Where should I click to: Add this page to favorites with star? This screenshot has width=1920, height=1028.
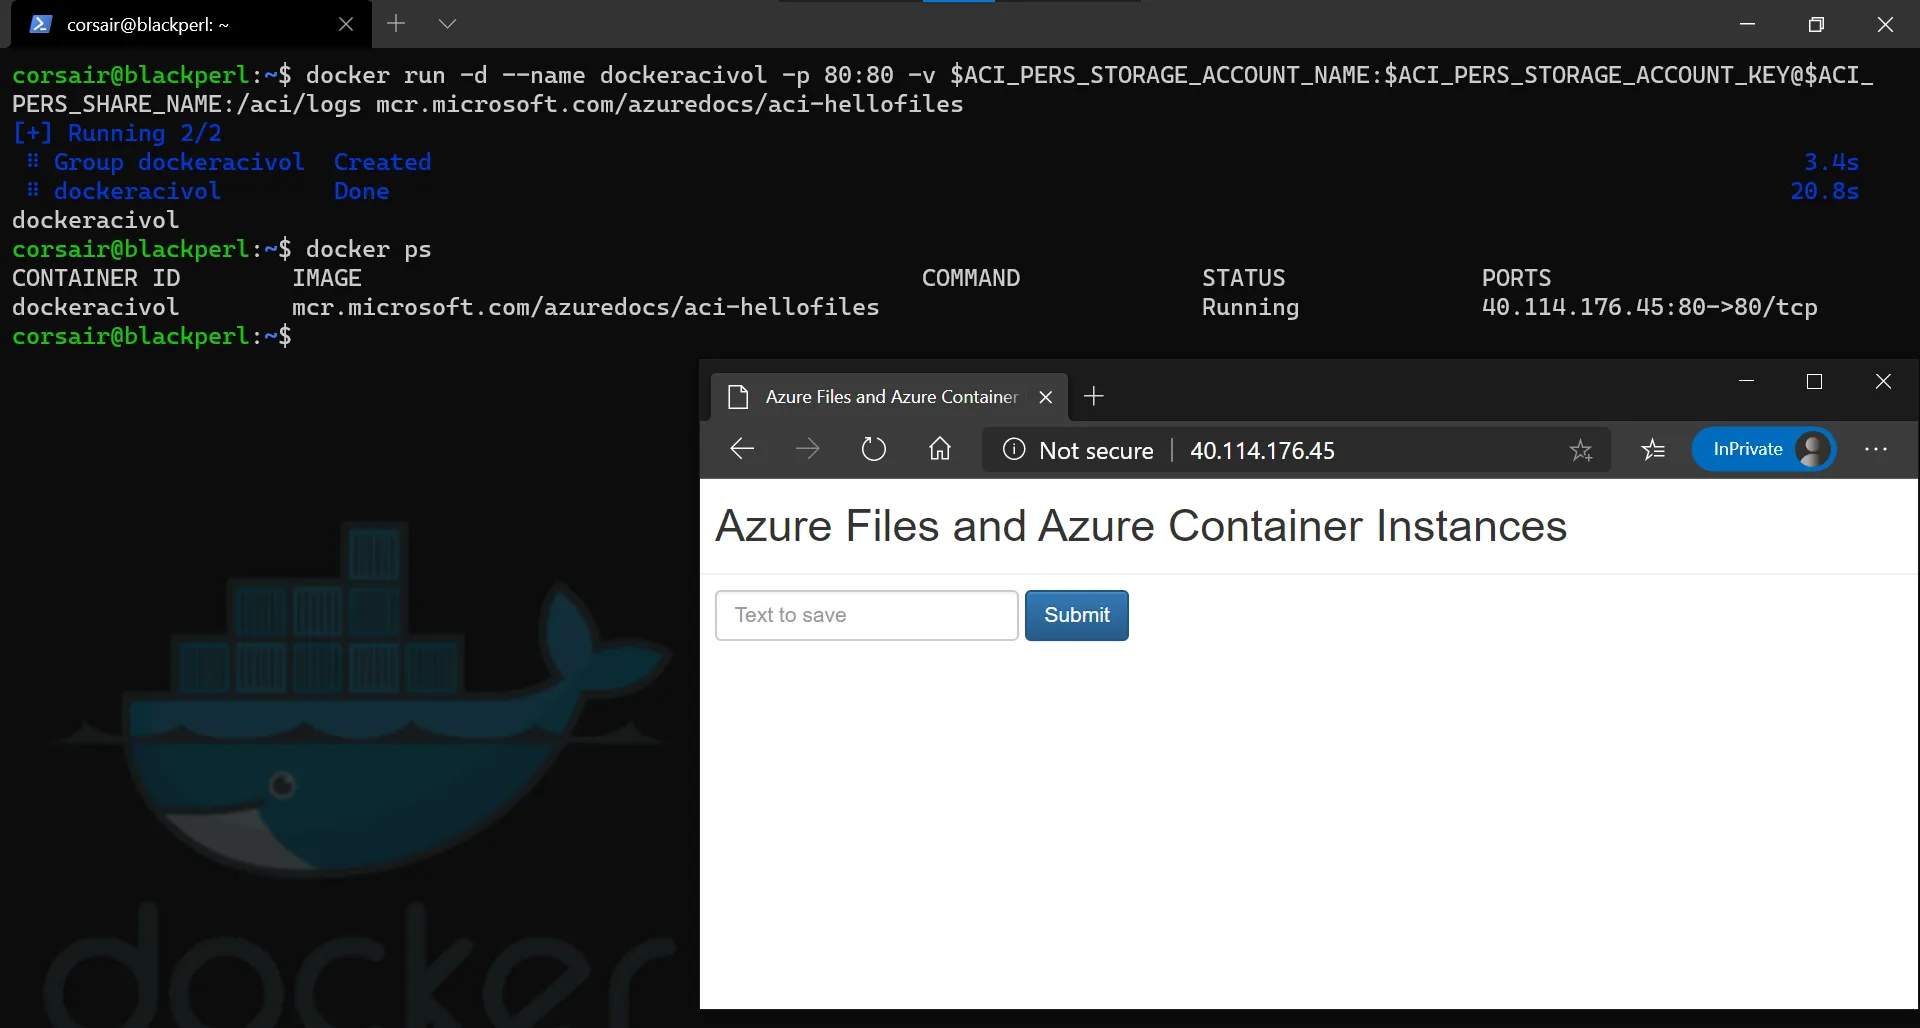(x=1580, y=450)
